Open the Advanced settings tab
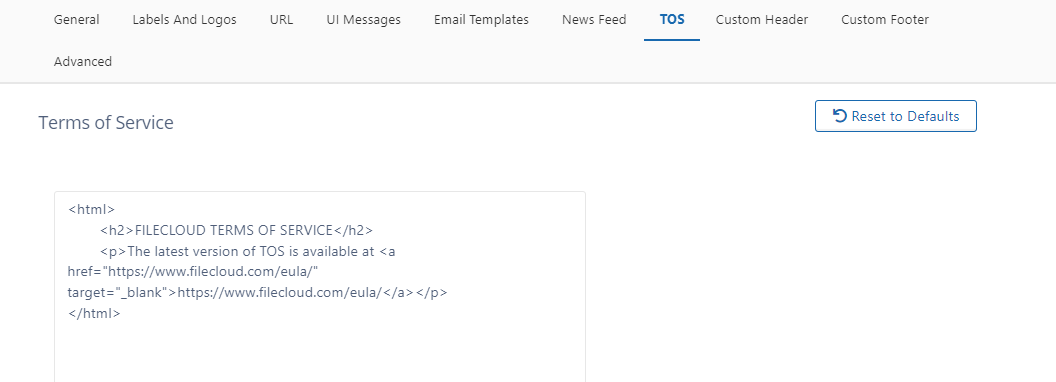 [x=83, y=61]
